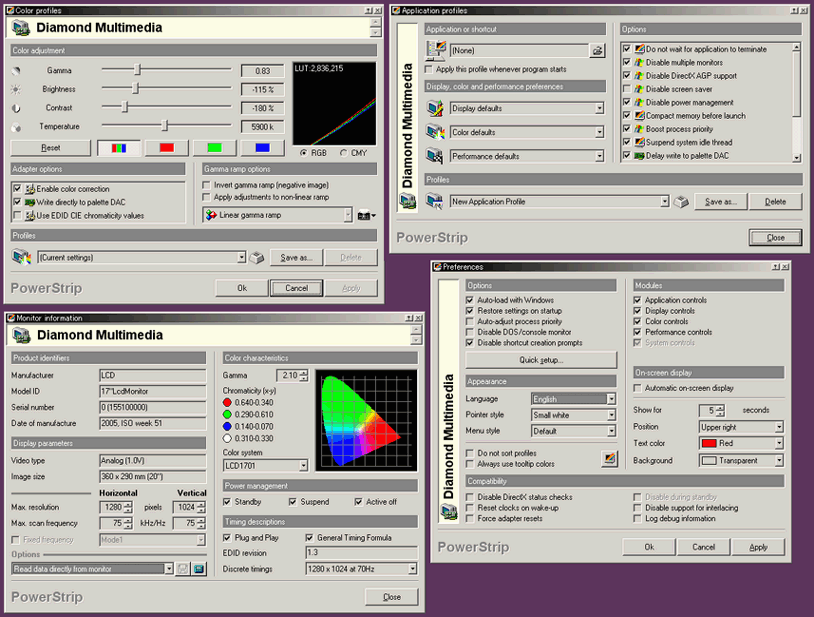Select the combined RGB channel button
This screenshot has height=617, width=814.
[x=119, y=148]
